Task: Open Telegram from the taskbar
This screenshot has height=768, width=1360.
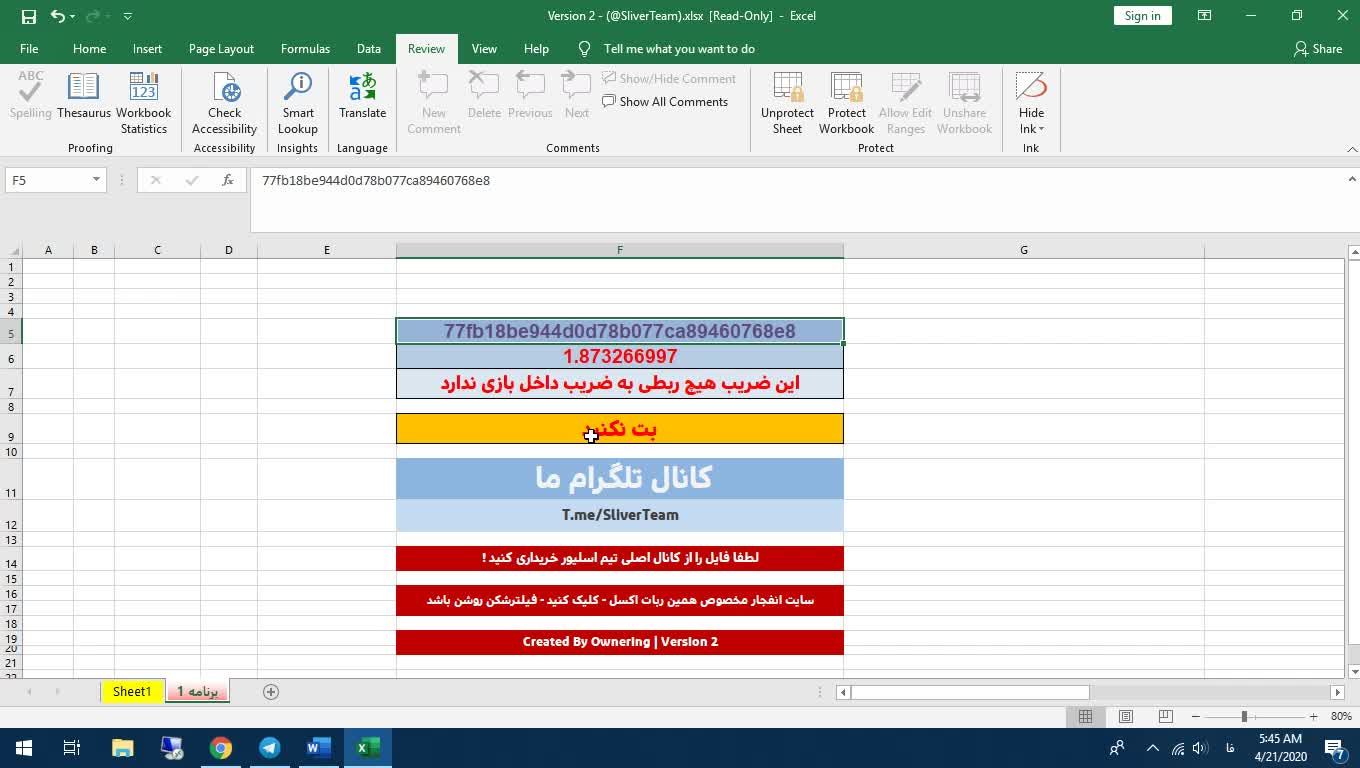Action: (x=270, y=748)
